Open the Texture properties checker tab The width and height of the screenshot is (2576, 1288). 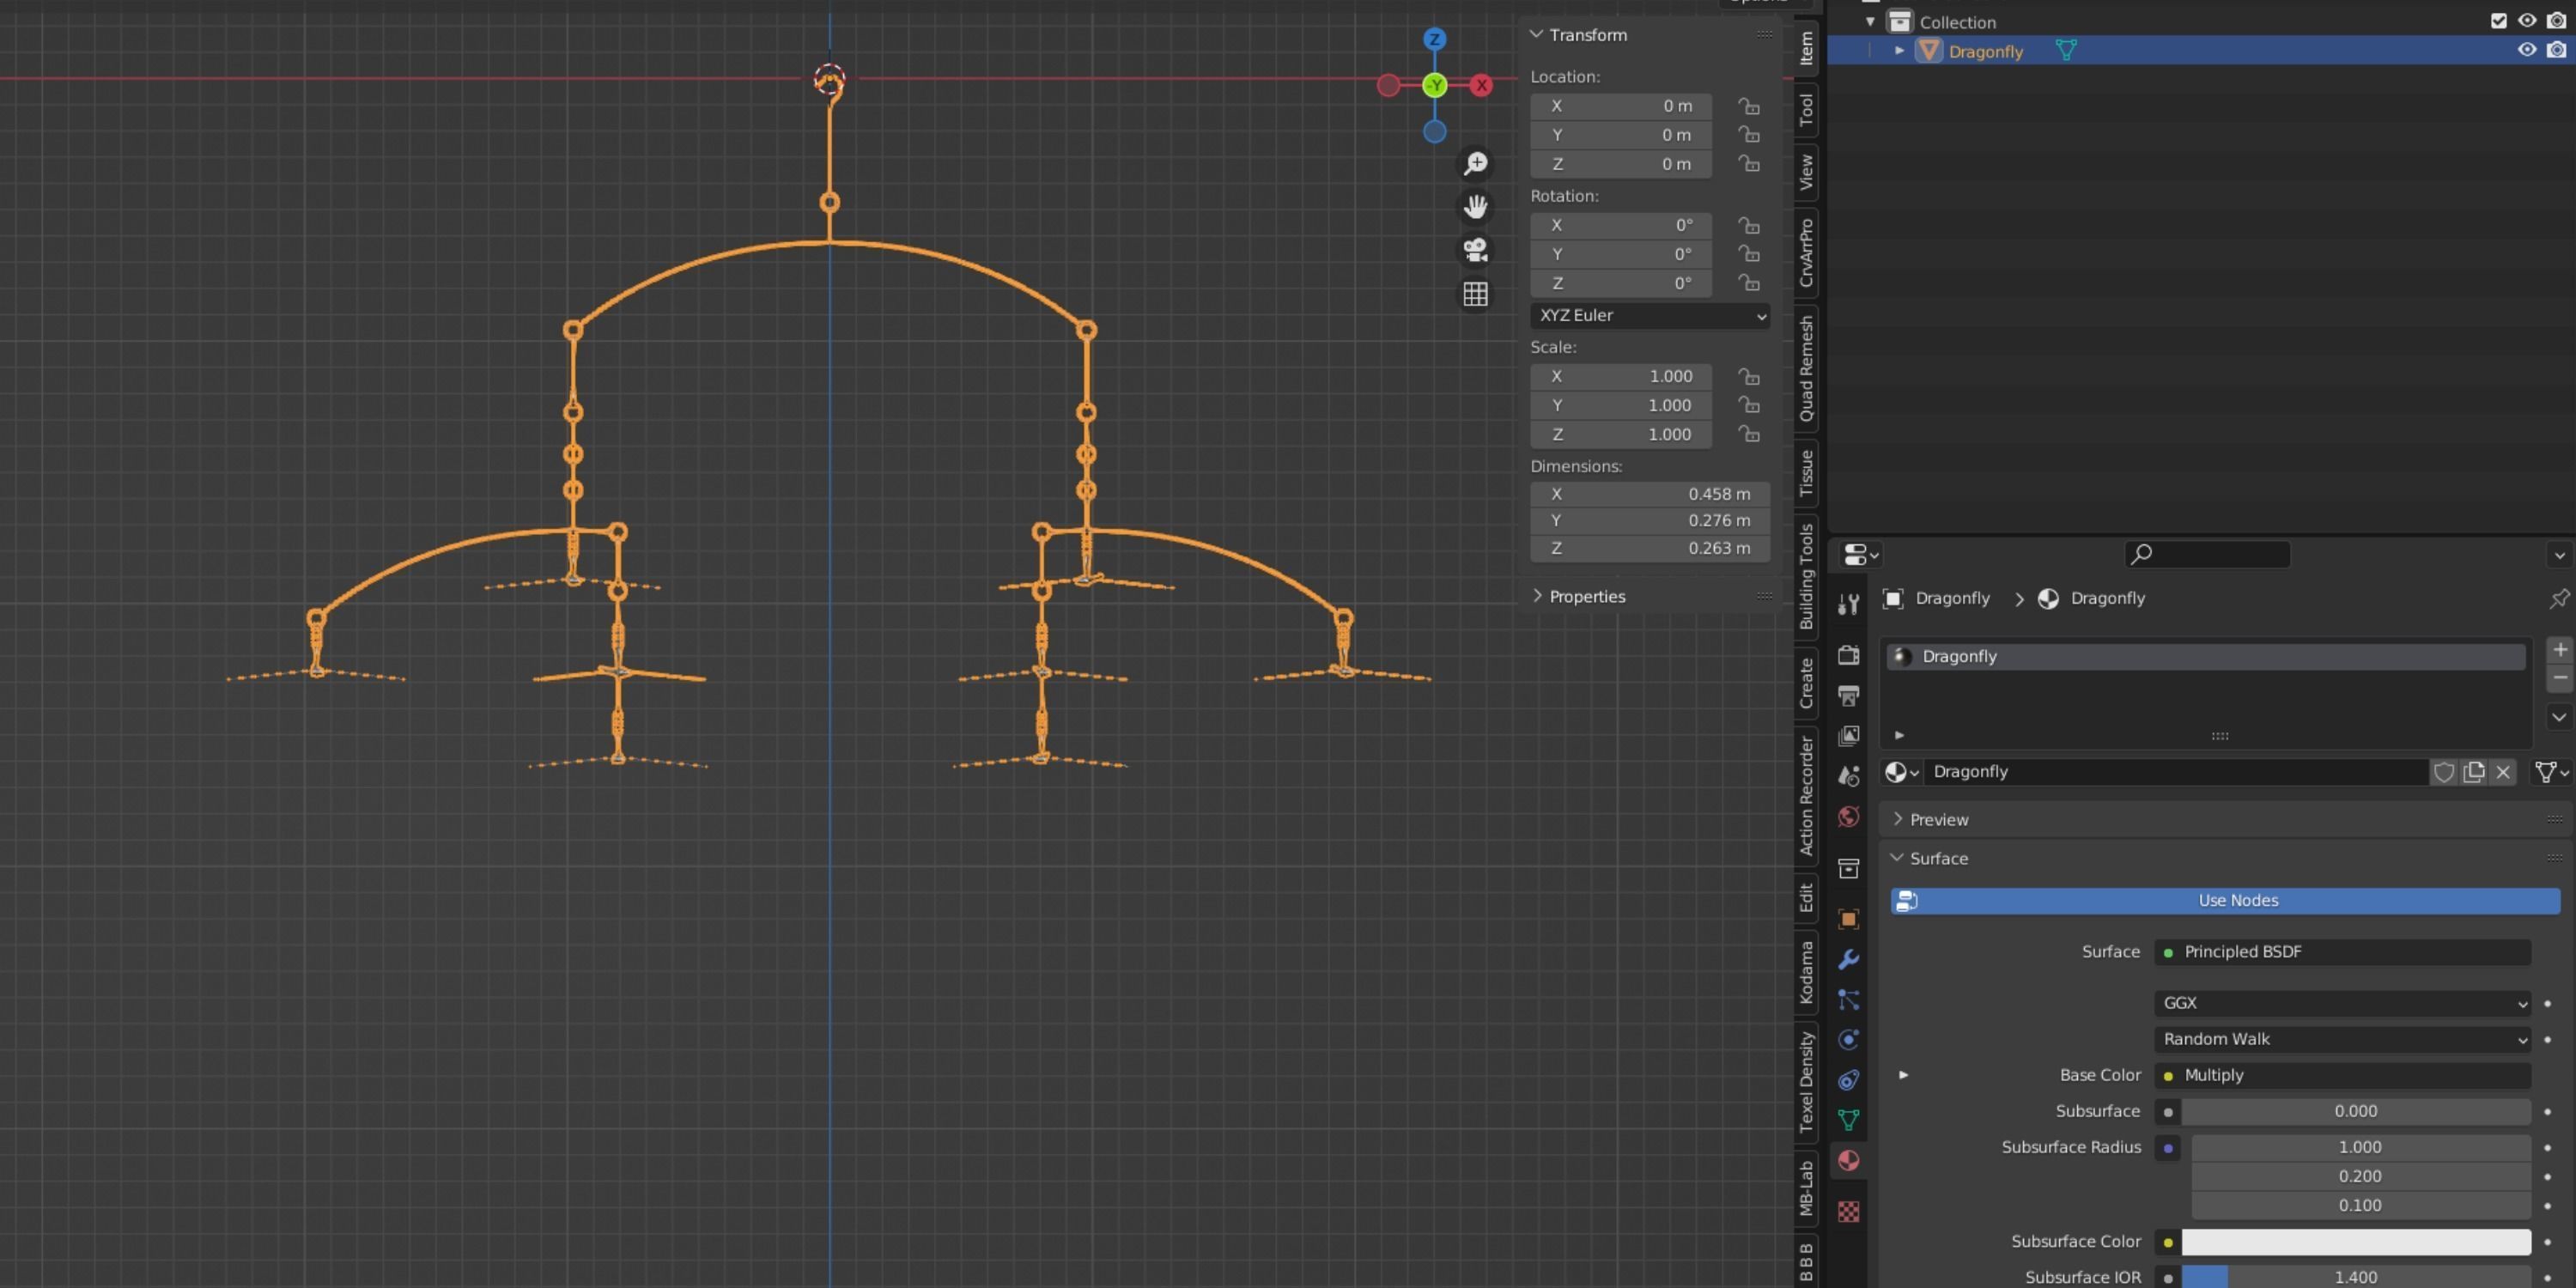(1848, 1211)
